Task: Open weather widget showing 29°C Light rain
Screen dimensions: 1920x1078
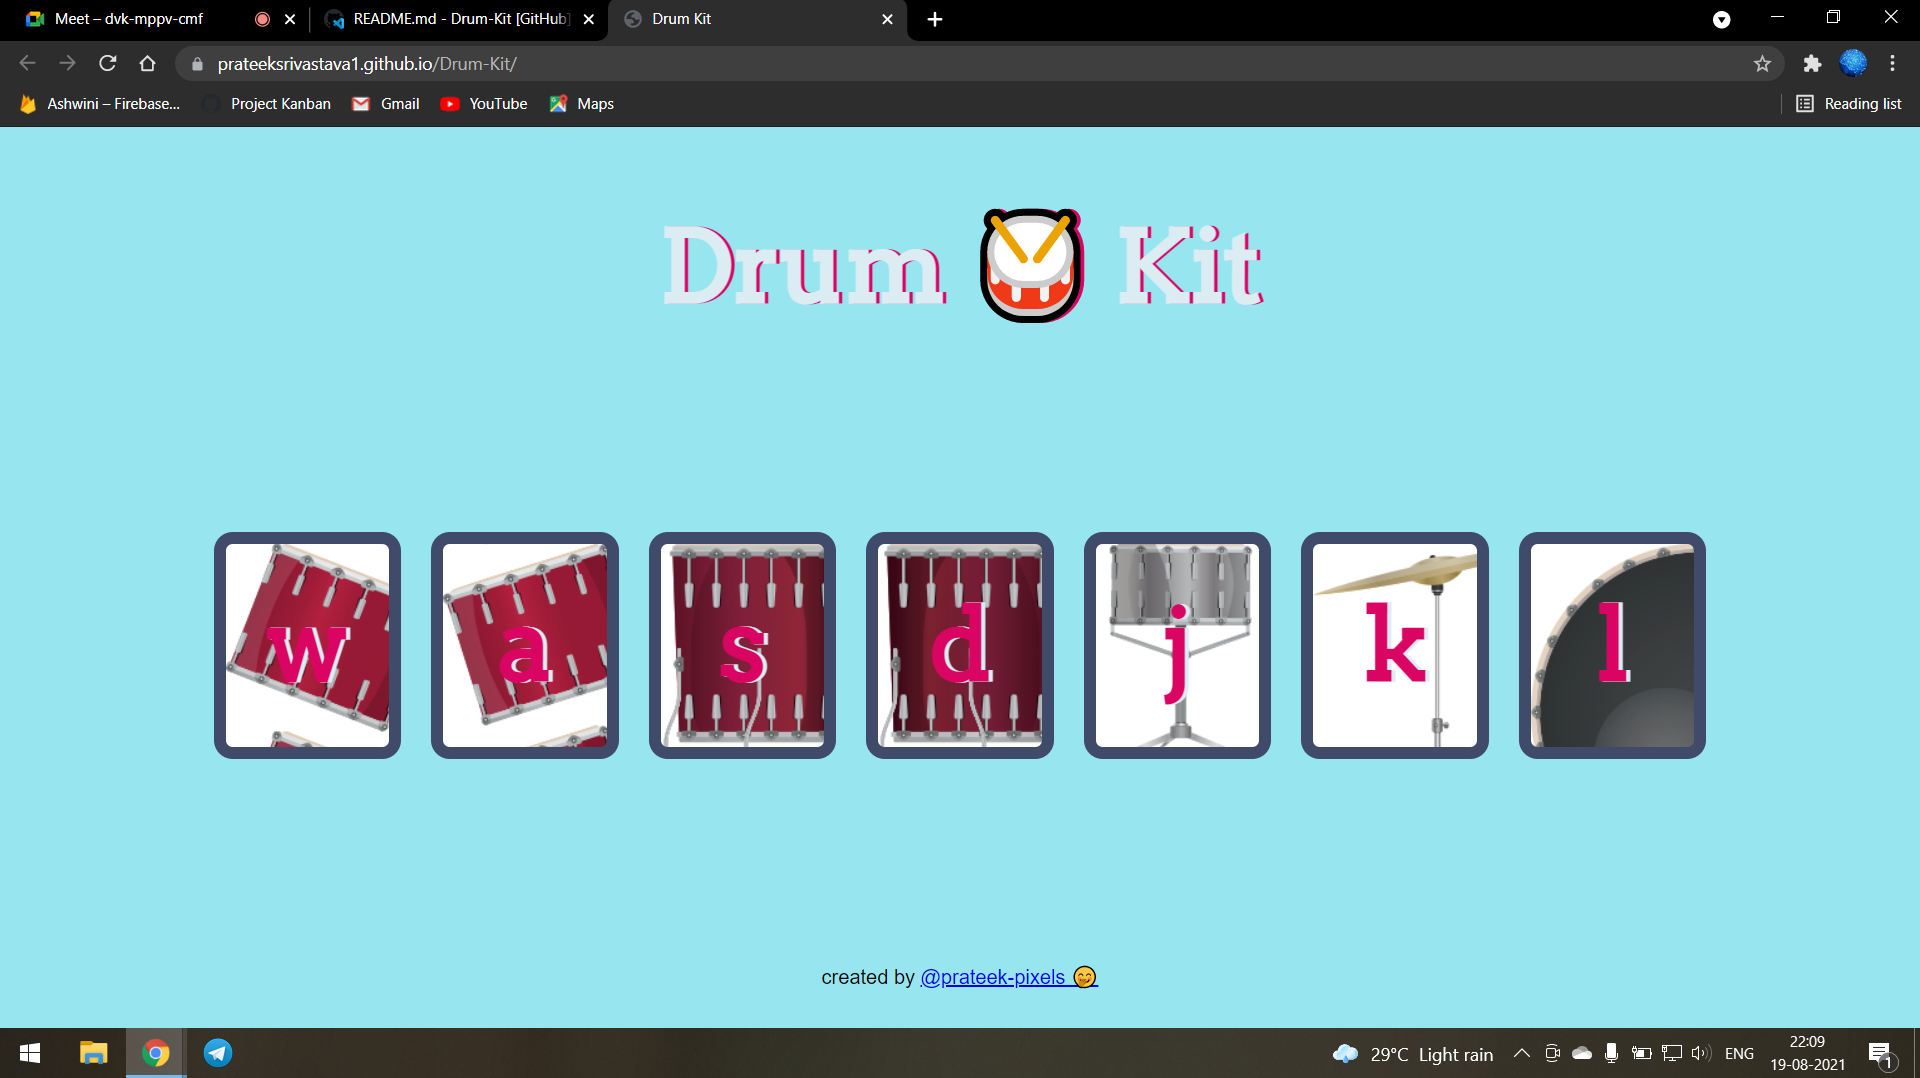Action: tap(1413, 1054)
